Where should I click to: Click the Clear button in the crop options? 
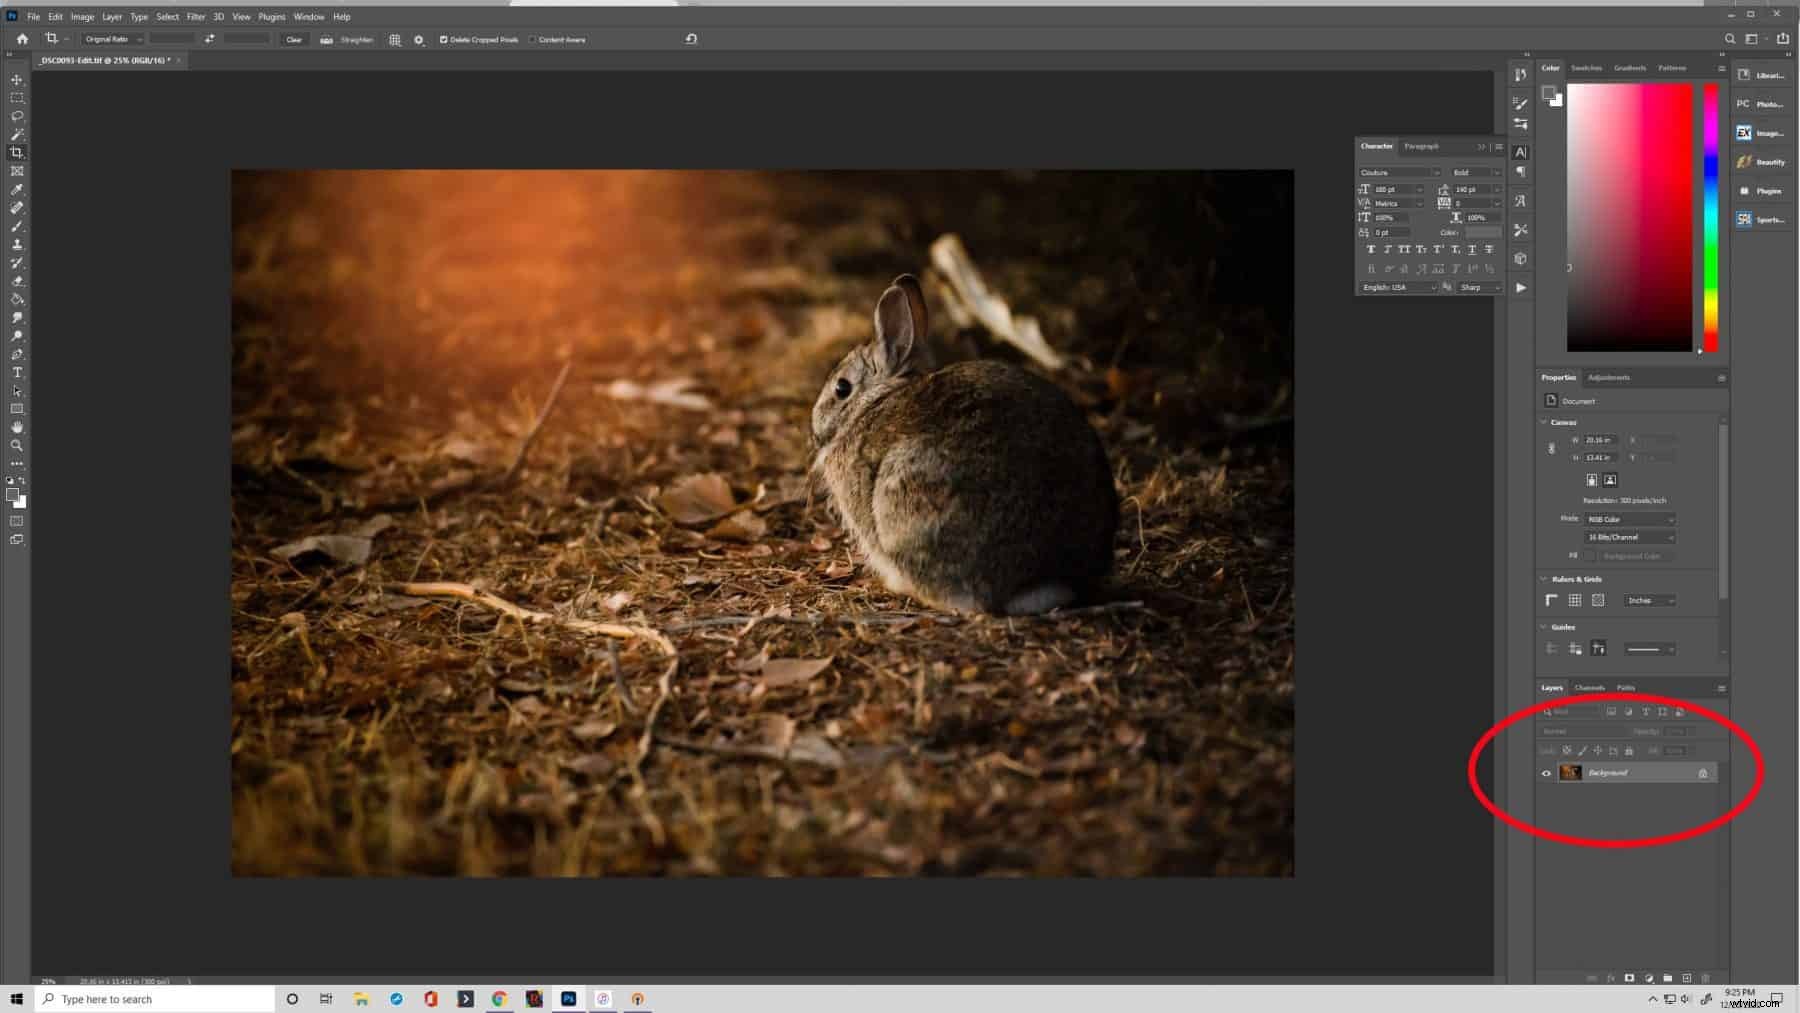pyautogui.click(x=294, y=40)
